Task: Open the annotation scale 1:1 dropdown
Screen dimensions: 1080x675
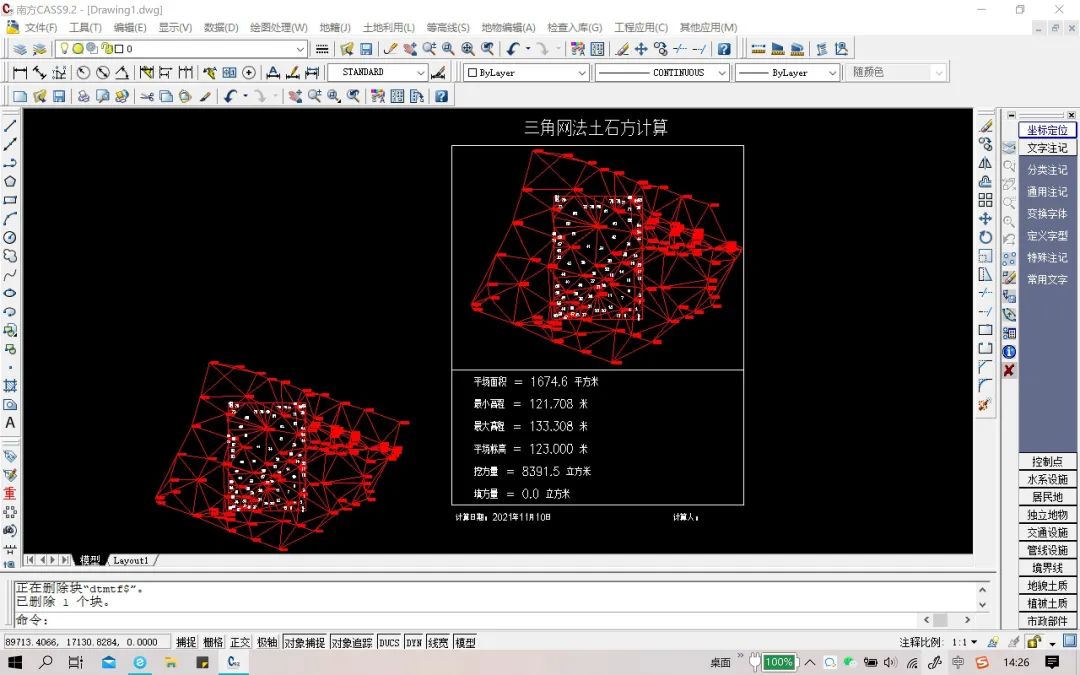Action: click(x=964, y=643)
